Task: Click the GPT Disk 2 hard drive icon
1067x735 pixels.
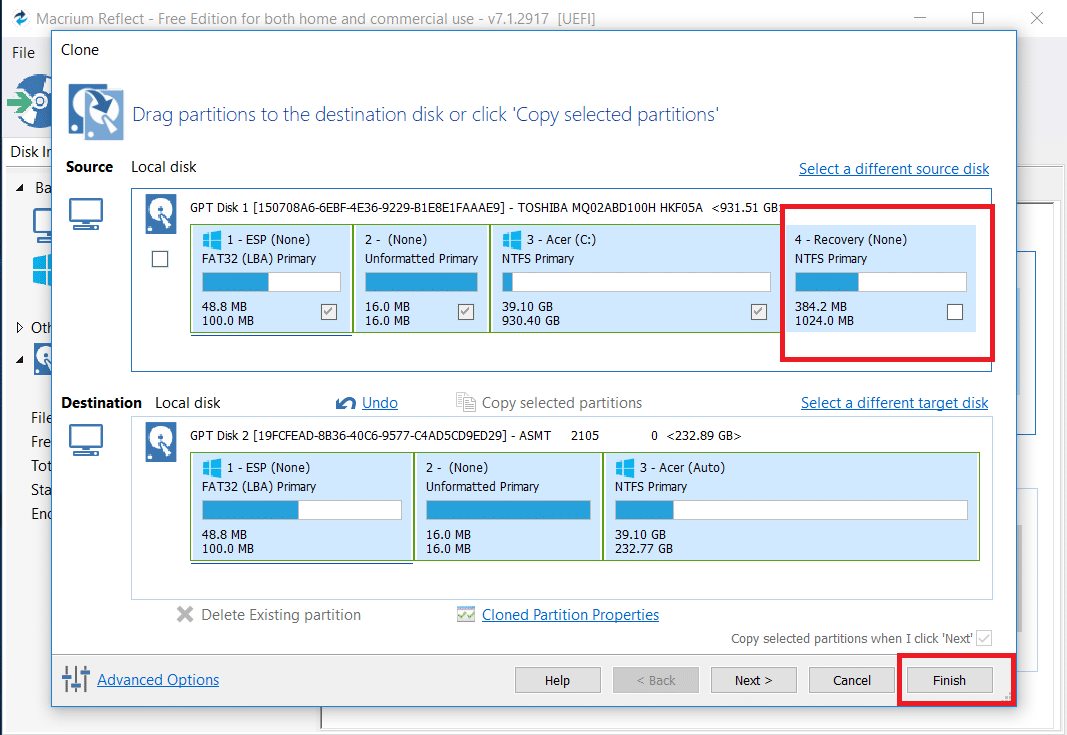Action: [161, 442]
